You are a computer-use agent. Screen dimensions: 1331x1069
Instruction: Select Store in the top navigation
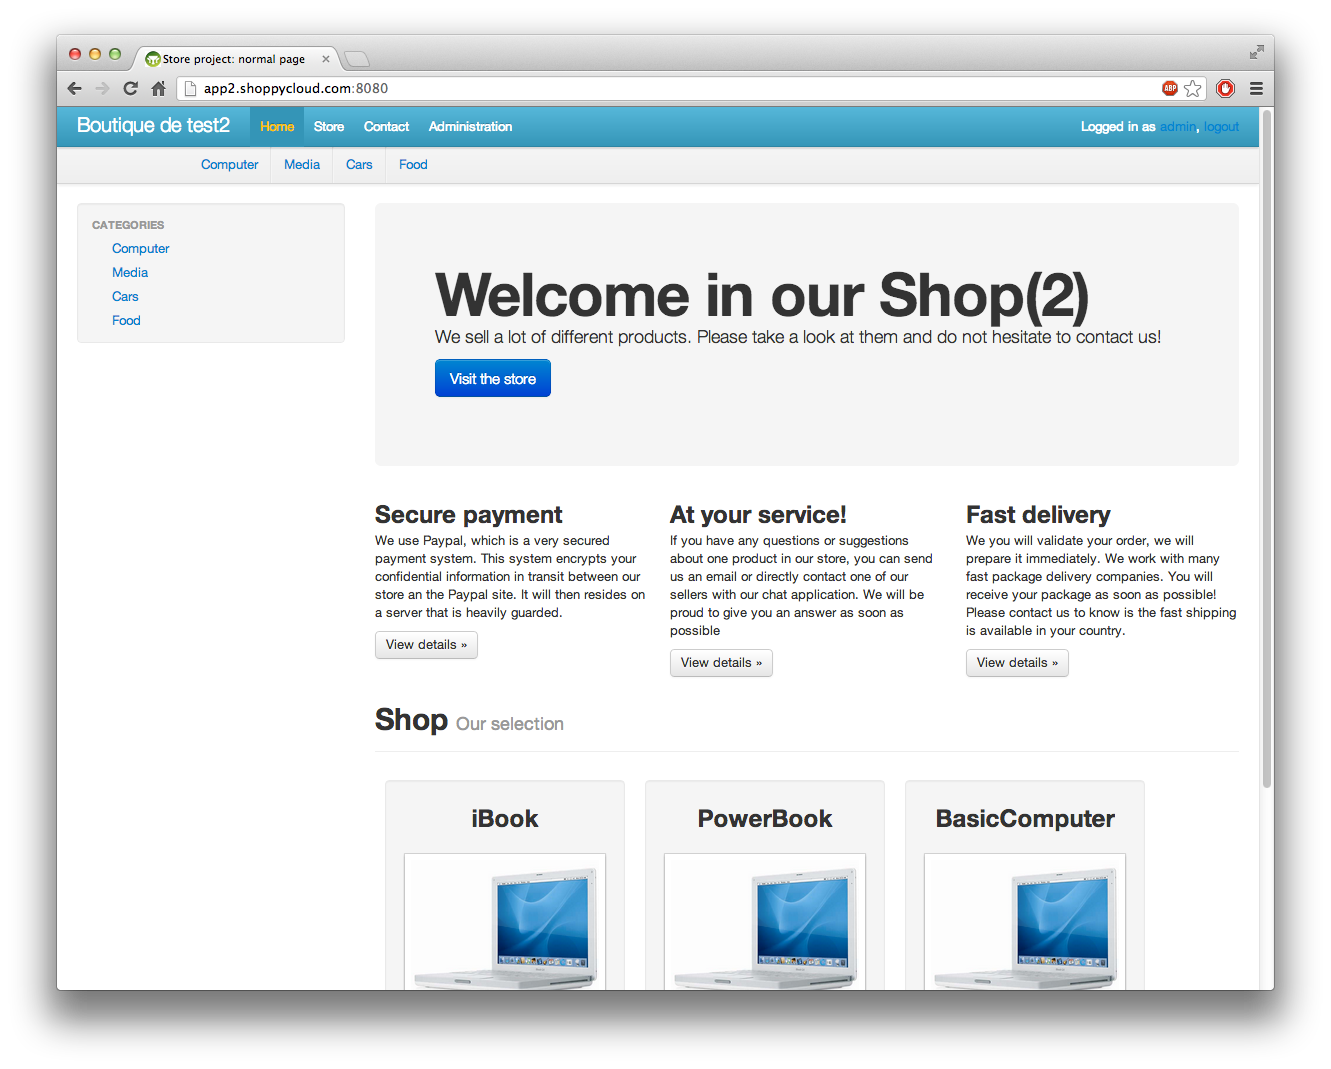(x=328, y=127)
